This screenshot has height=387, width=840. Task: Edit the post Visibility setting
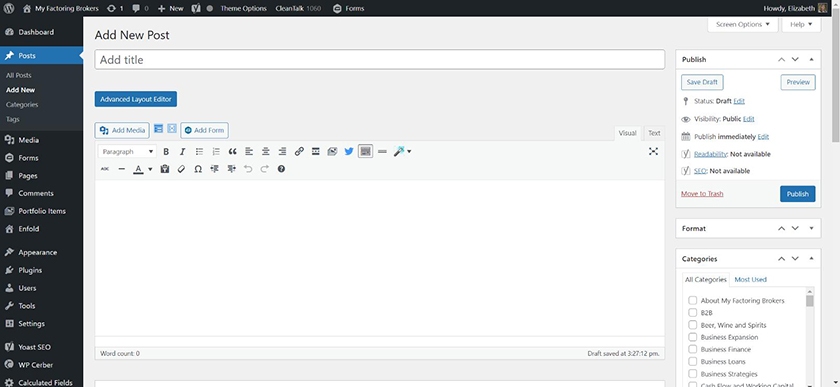748,119
